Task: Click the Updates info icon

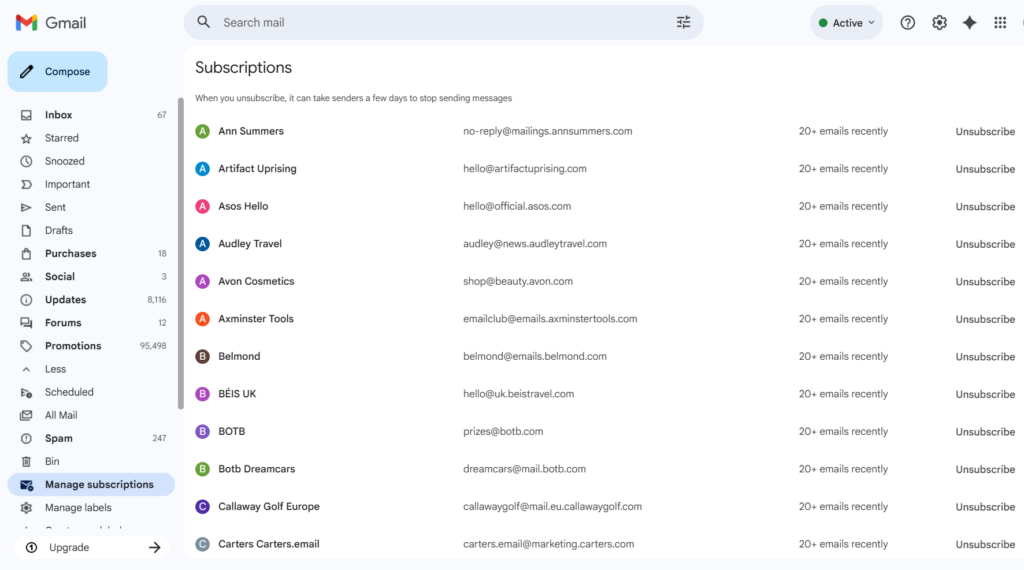Action: [x=26, y=300]
